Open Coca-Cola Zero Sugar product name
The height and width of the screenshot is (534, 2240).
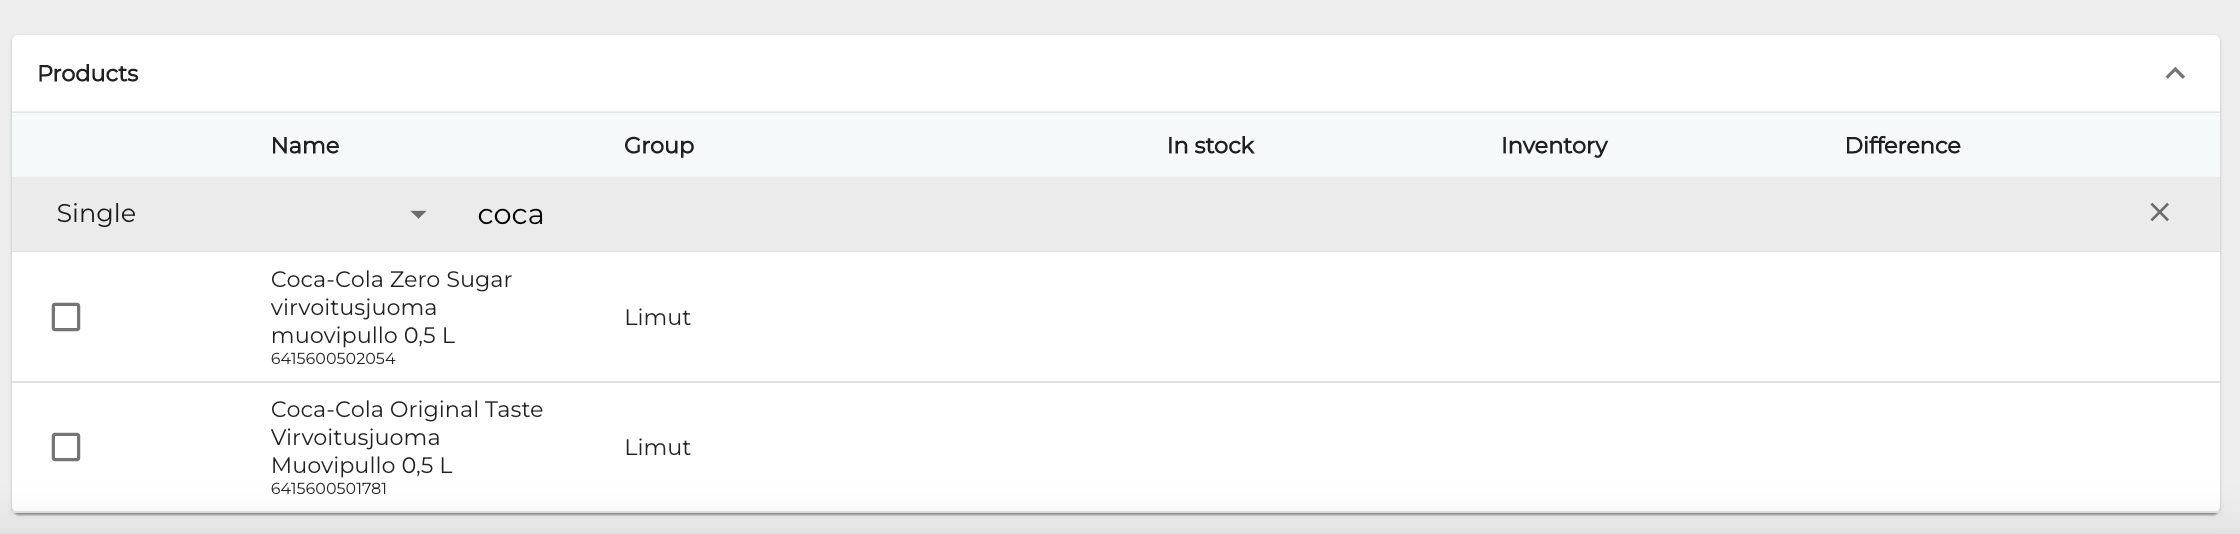391,306
